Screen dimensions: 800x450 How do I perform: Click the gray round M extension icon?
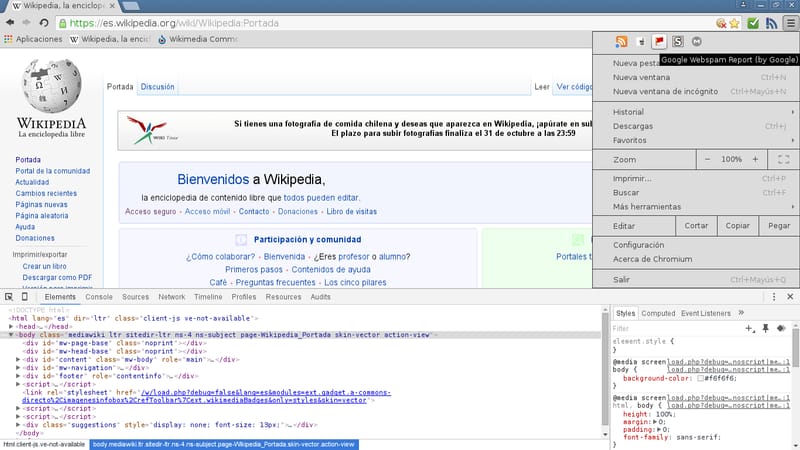click(x=696, y=42)
